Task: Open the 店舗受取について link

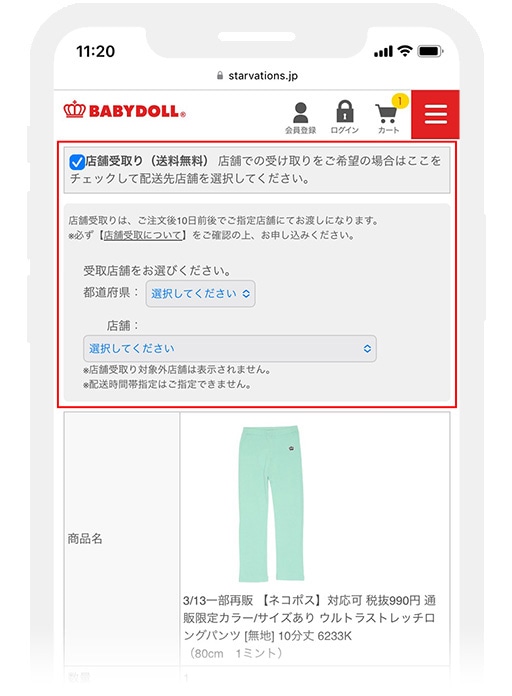Action: (x=143, y=235)
